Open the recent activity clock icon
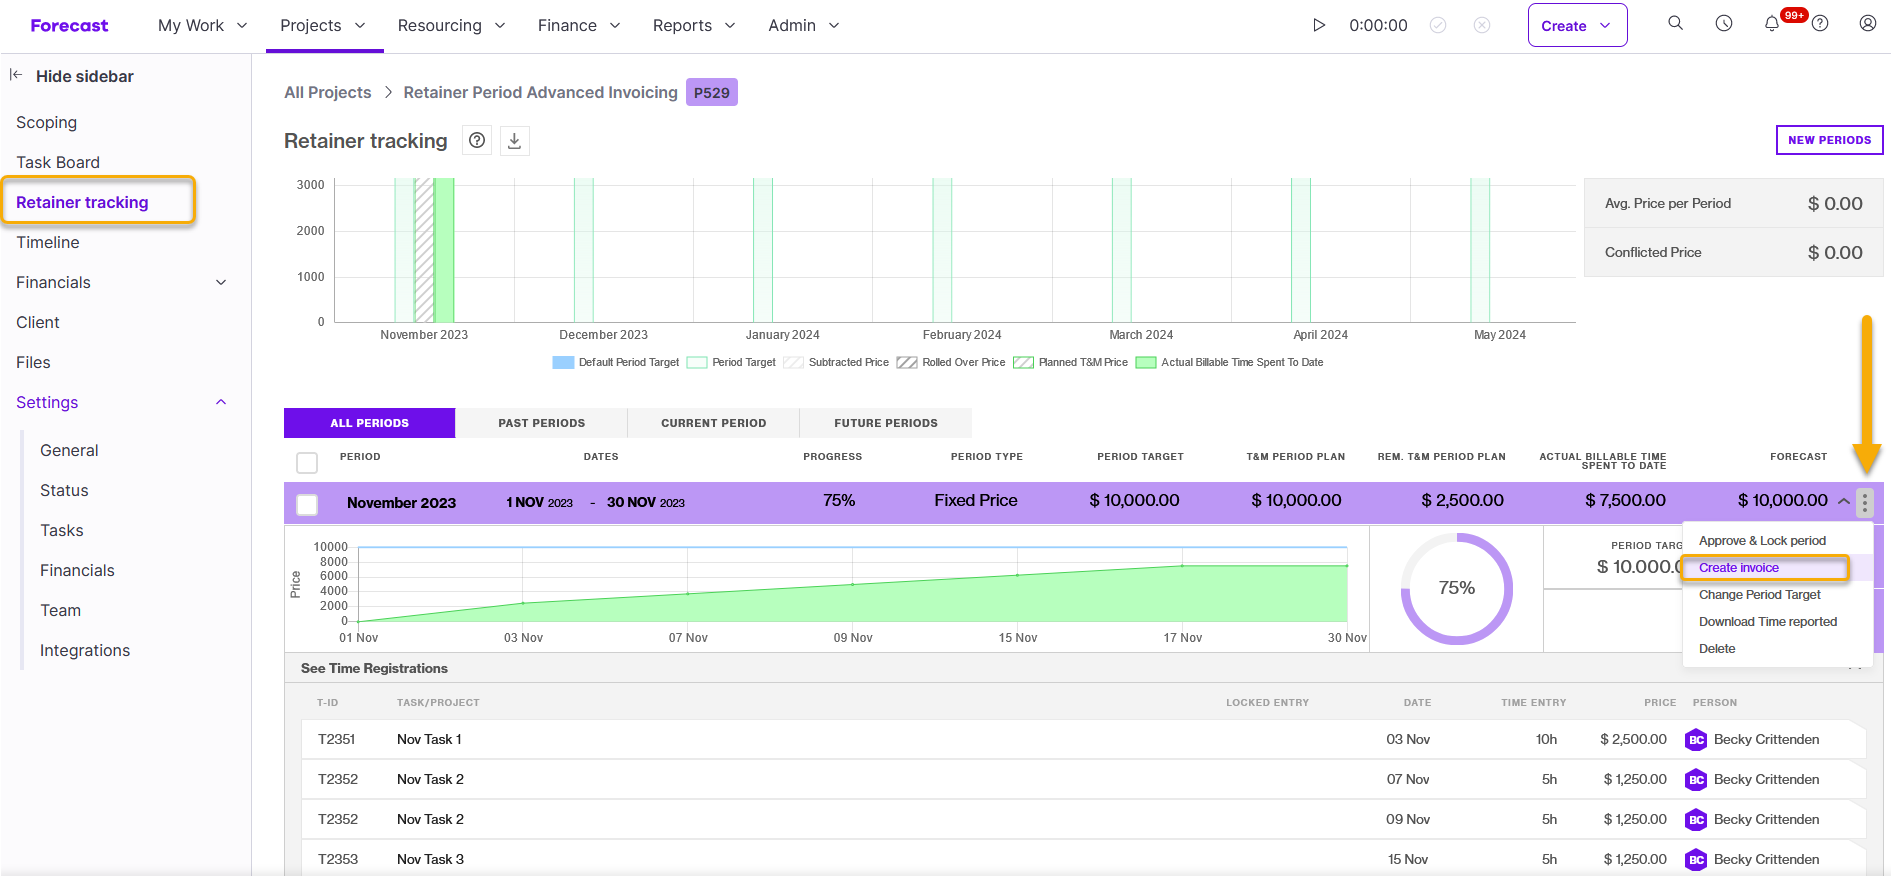The width and height of the screenshot is (1891, 880). 1724,23
